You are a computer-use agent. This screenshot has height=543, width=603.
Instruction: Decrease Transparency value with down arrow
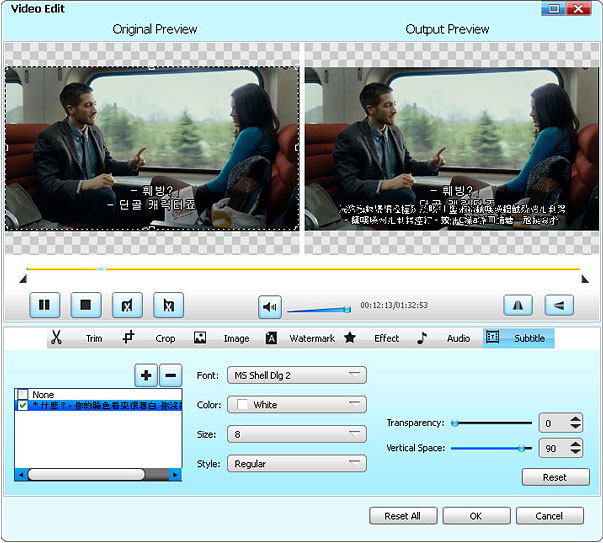point(575,426)
